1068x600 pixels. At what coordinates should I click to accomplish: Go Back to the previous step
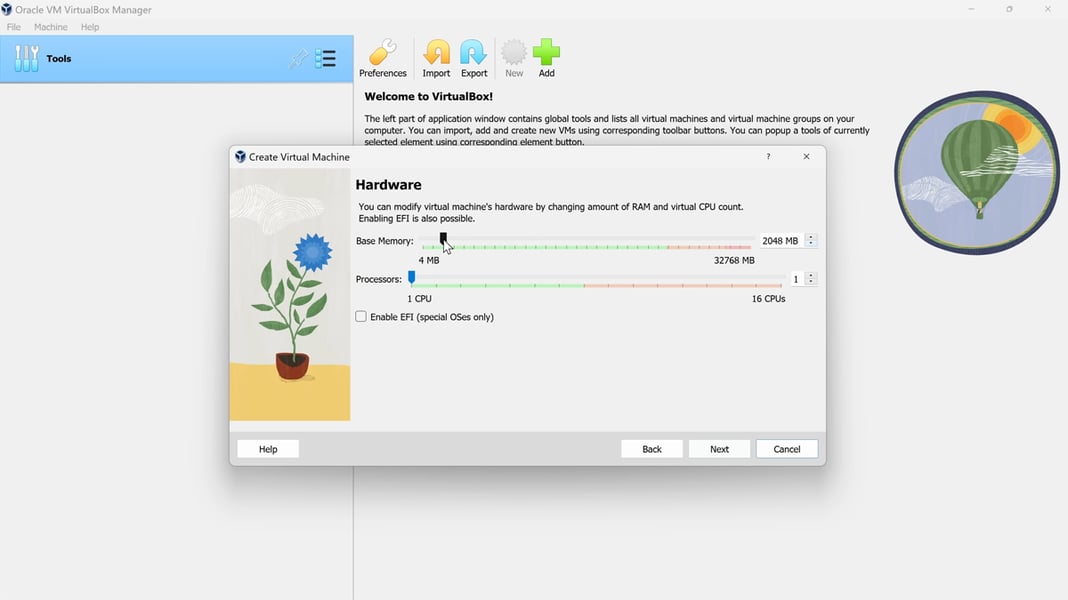[x=652, y=448]
